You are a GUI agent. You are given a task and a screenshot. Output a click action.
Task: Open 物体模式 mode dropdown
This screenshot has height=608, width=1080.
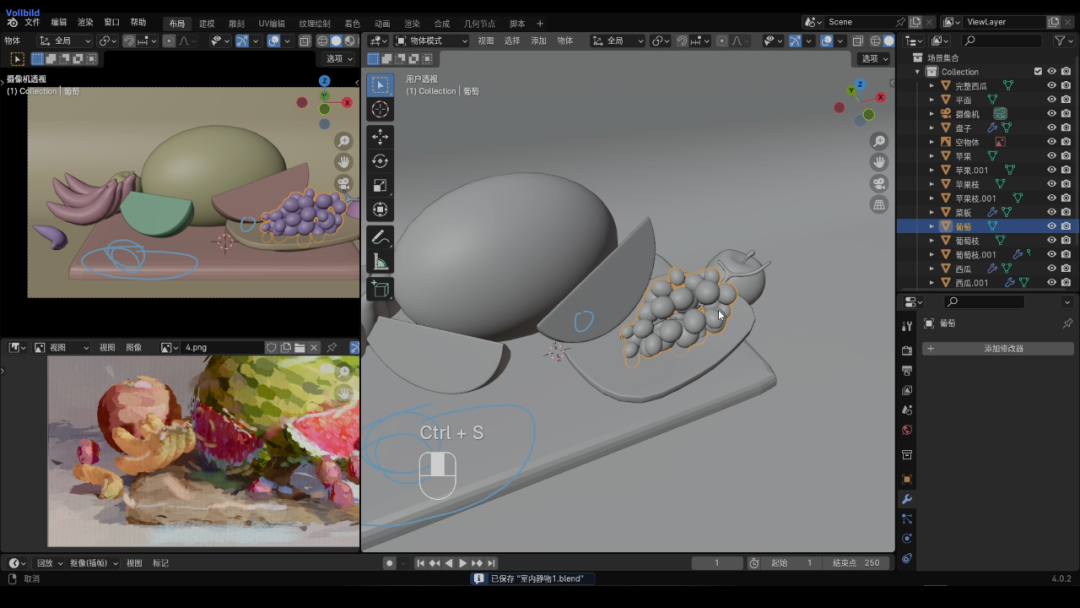(x=432, y=41)
